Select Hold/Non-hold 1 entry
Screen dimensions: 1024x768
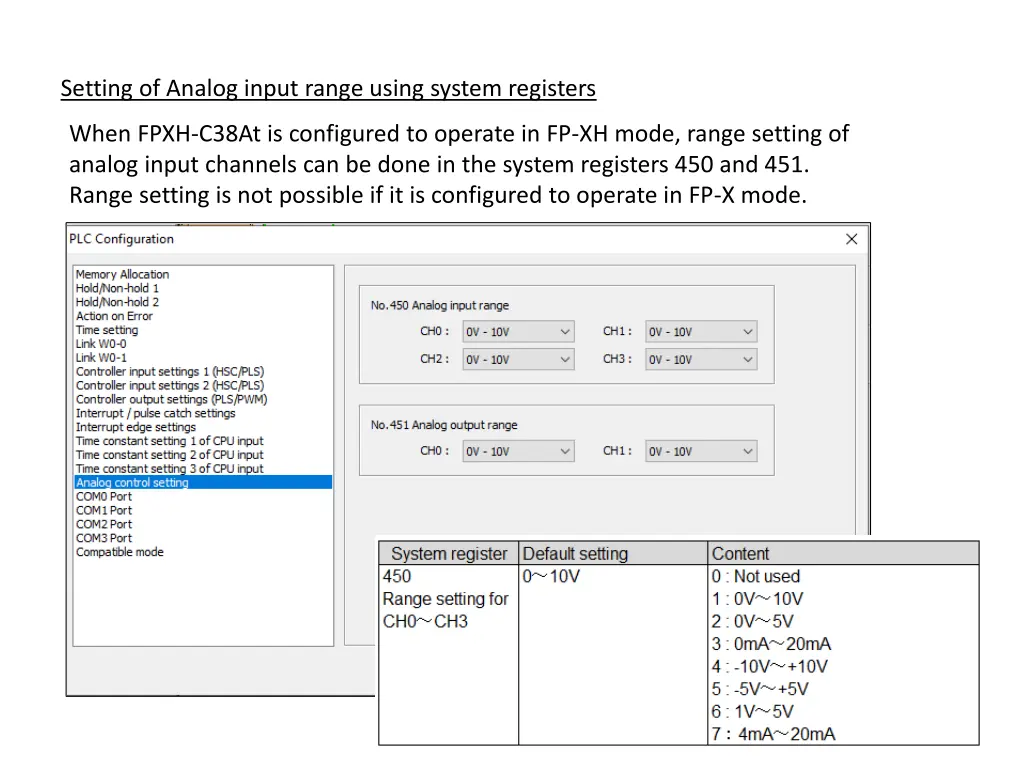pos(117,288)
